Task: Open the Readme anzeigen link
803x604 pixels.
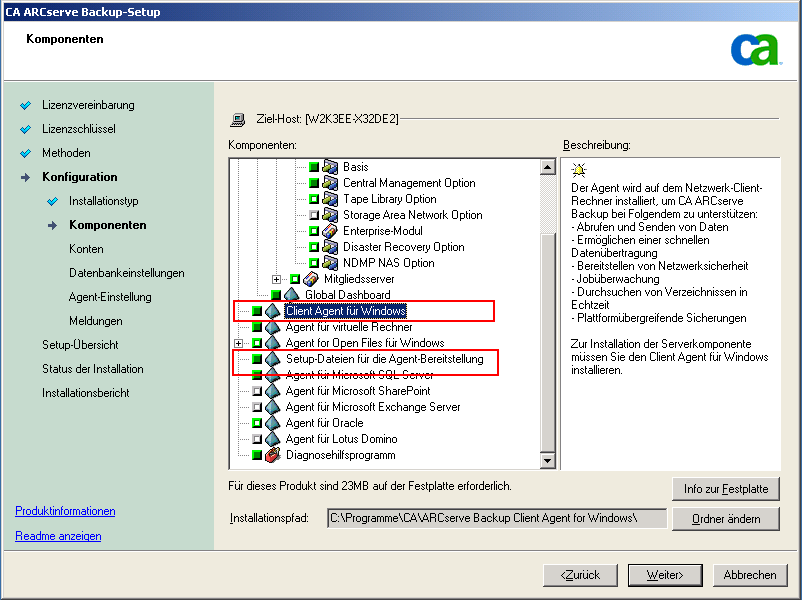Action: tap(58, 536)
